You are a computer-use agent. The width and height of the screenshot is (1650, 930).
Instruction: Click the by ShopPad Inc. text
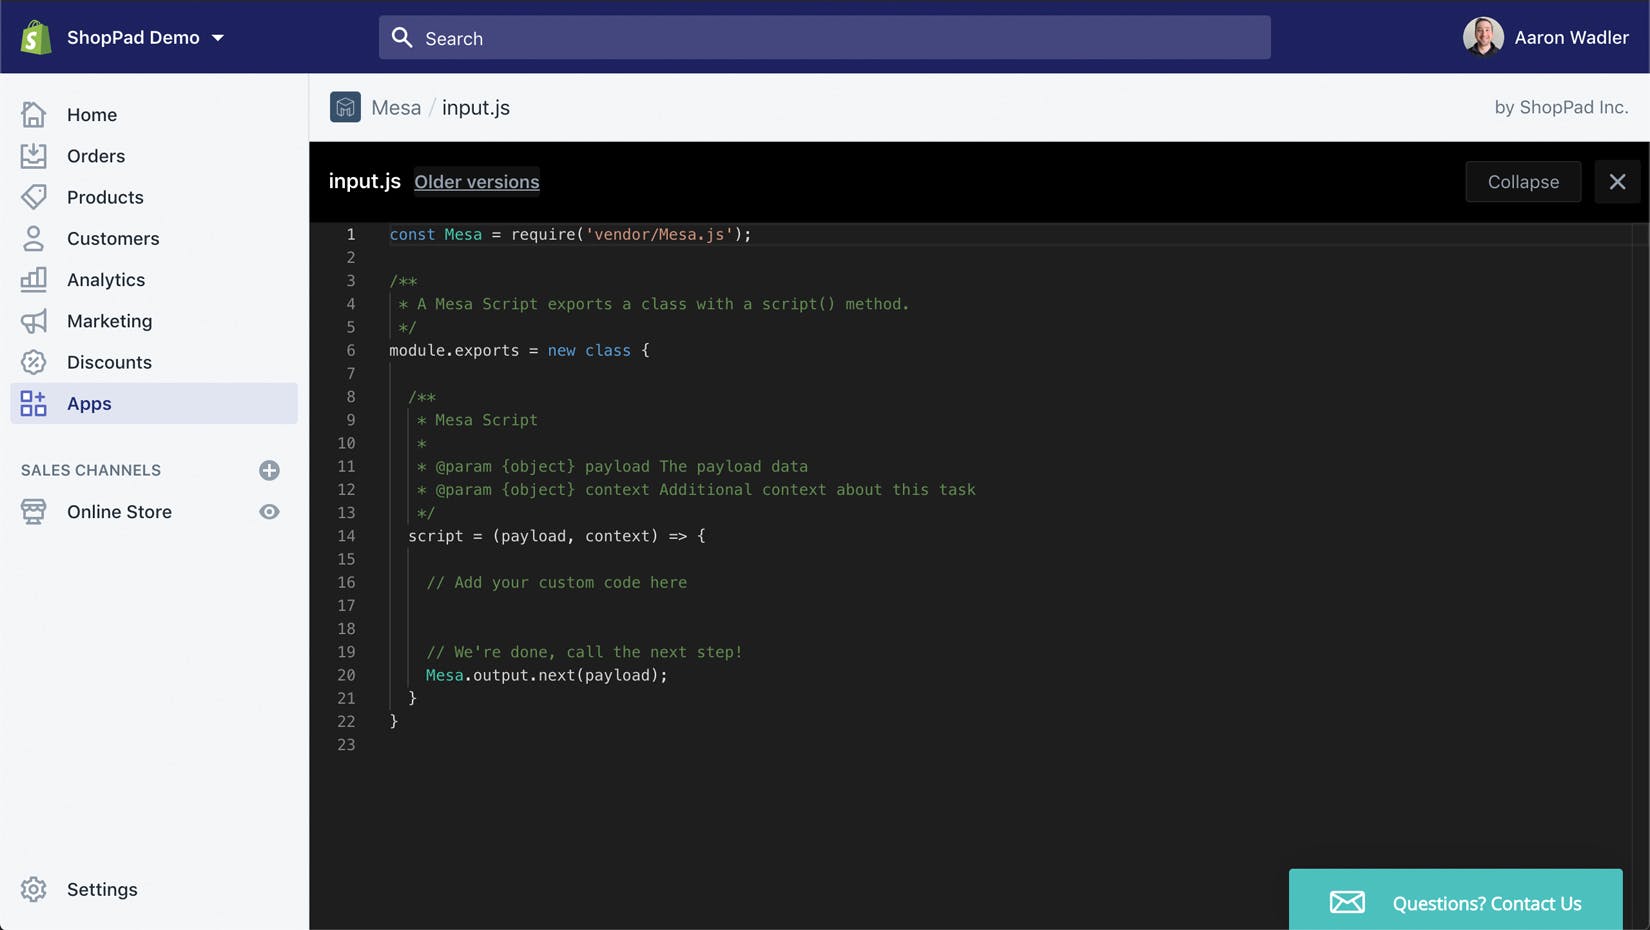point(1561,107)
